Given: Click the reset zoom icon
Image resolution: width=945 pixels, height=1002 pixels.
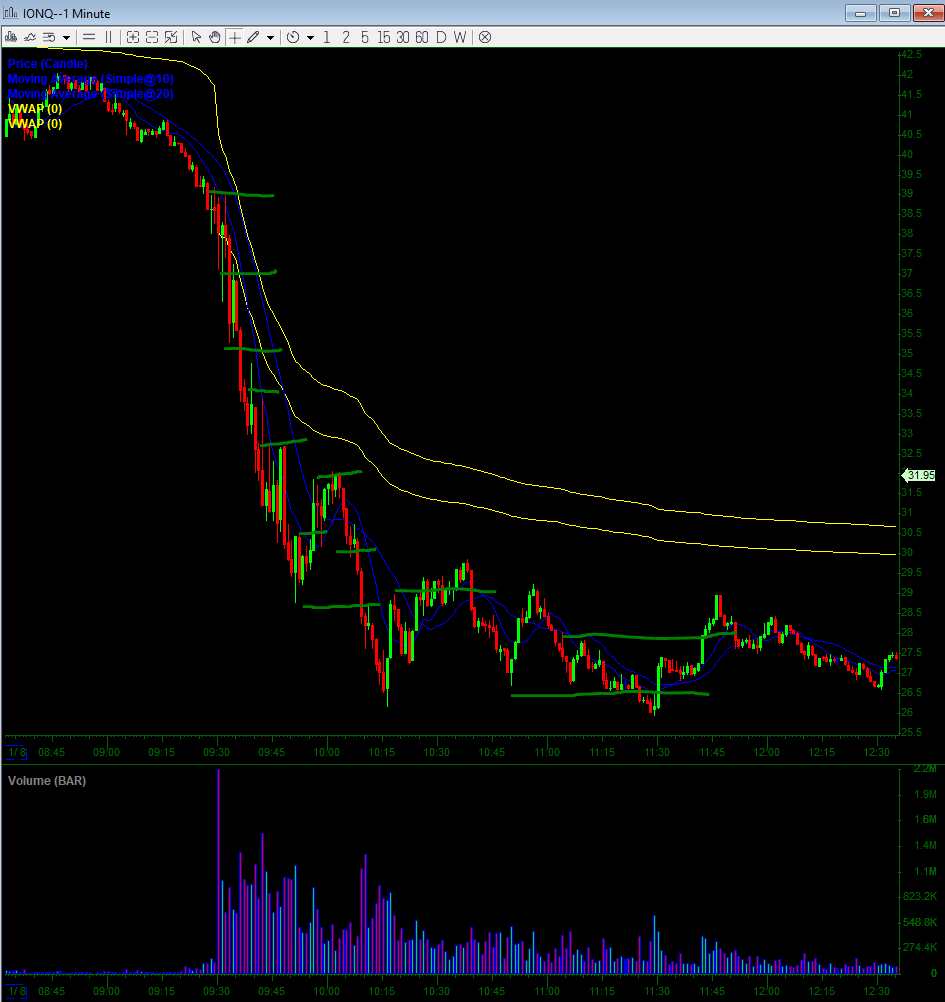Looking at the screenshot, I should click(171, 37).
